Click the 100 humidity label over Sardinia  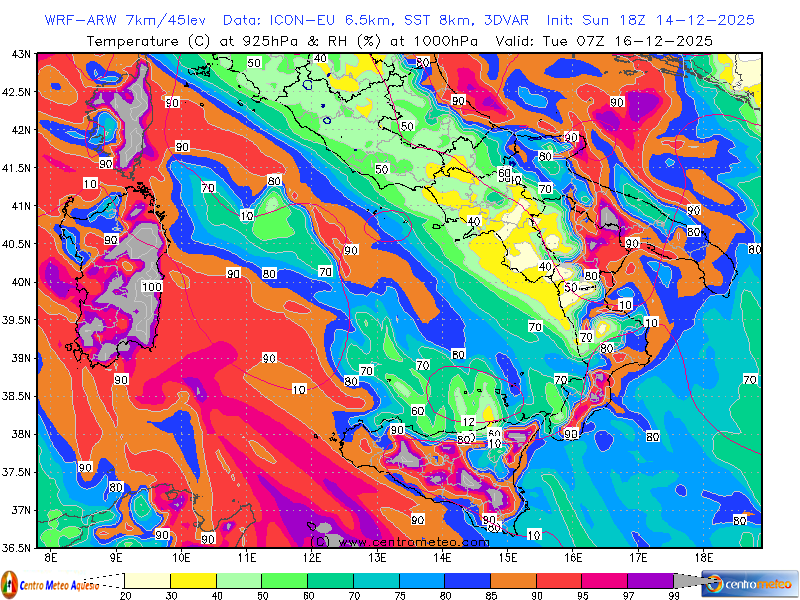[152, 287]
